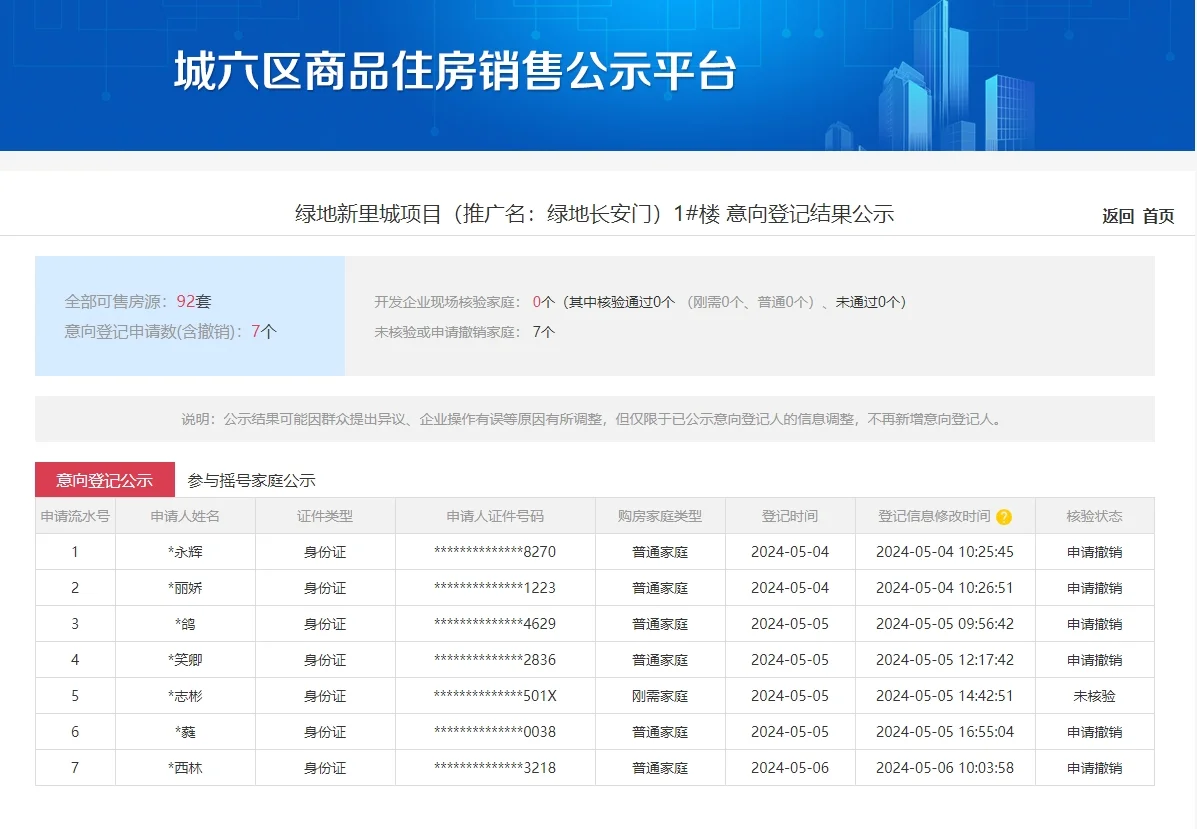Click registration date 2024-05-06 in row 7
This screenshot has width=1197, height=829.
pyautogui.click(x=789, y=767)
